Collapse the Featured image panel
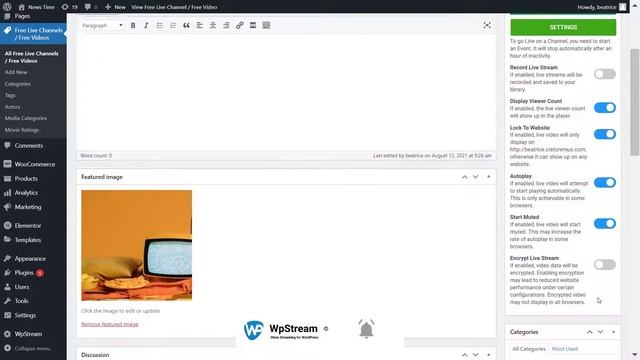This screenshot has height=360, width=640. pyautogui.click(x=489, y=177)
